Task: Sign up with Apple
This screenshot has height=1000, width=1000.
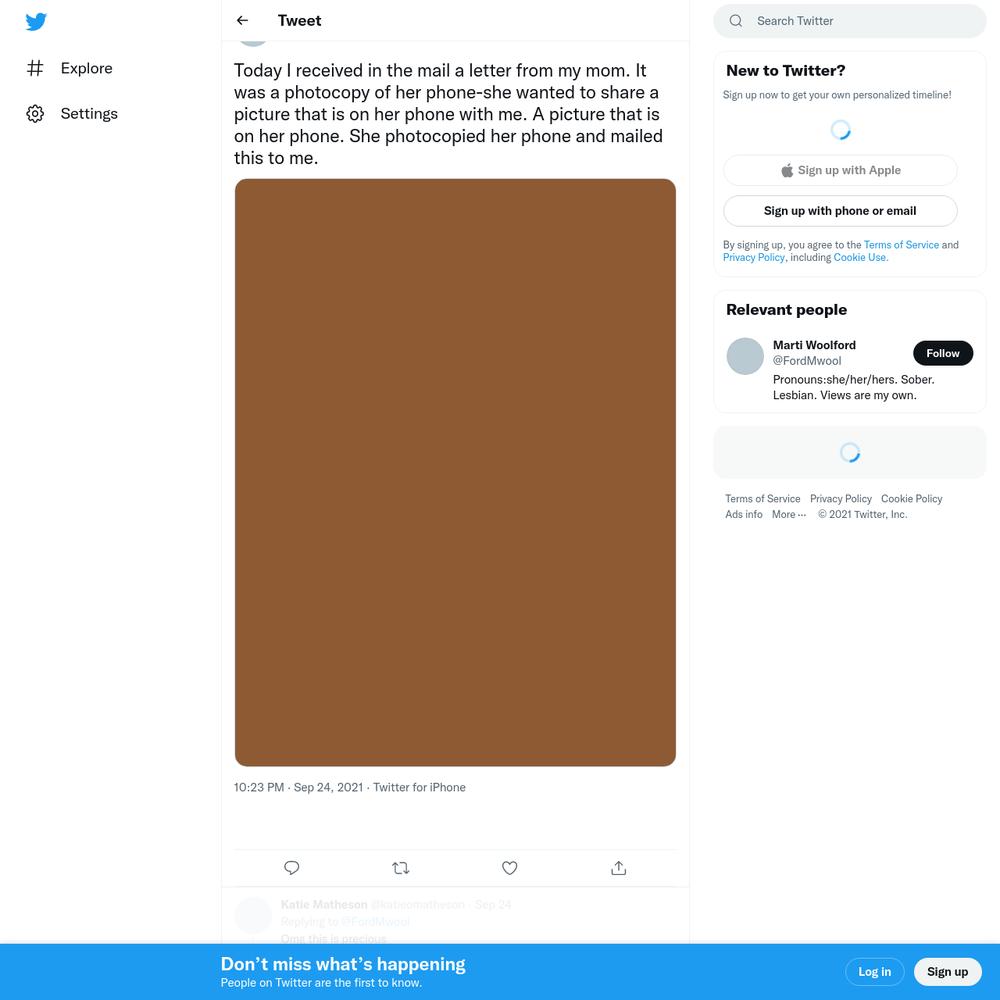Action: tap(840, 170)
